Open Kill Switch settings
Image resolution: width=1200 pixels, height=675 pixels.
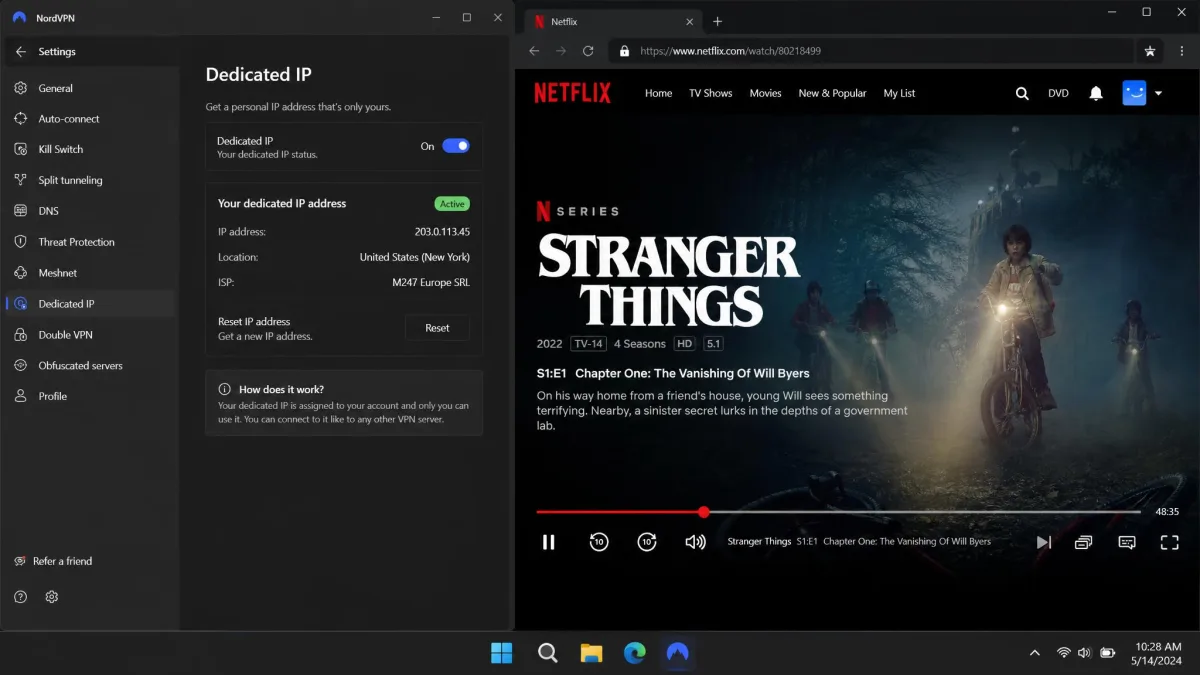pos(90,149)
